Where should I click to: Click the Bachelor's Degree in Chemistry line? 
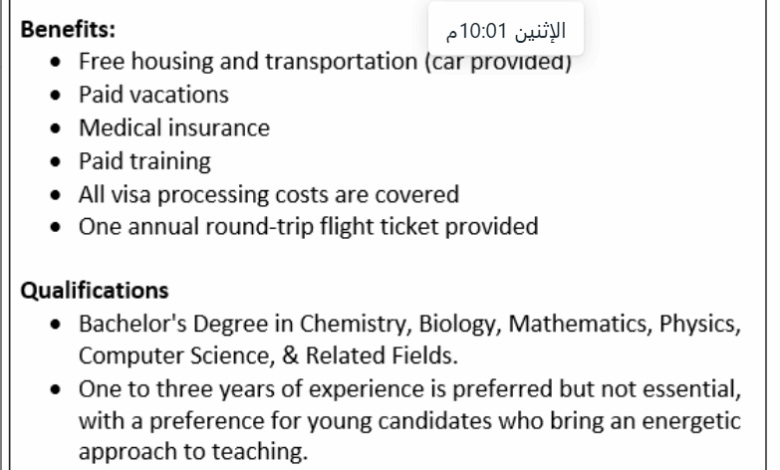(x=410, y=324)
